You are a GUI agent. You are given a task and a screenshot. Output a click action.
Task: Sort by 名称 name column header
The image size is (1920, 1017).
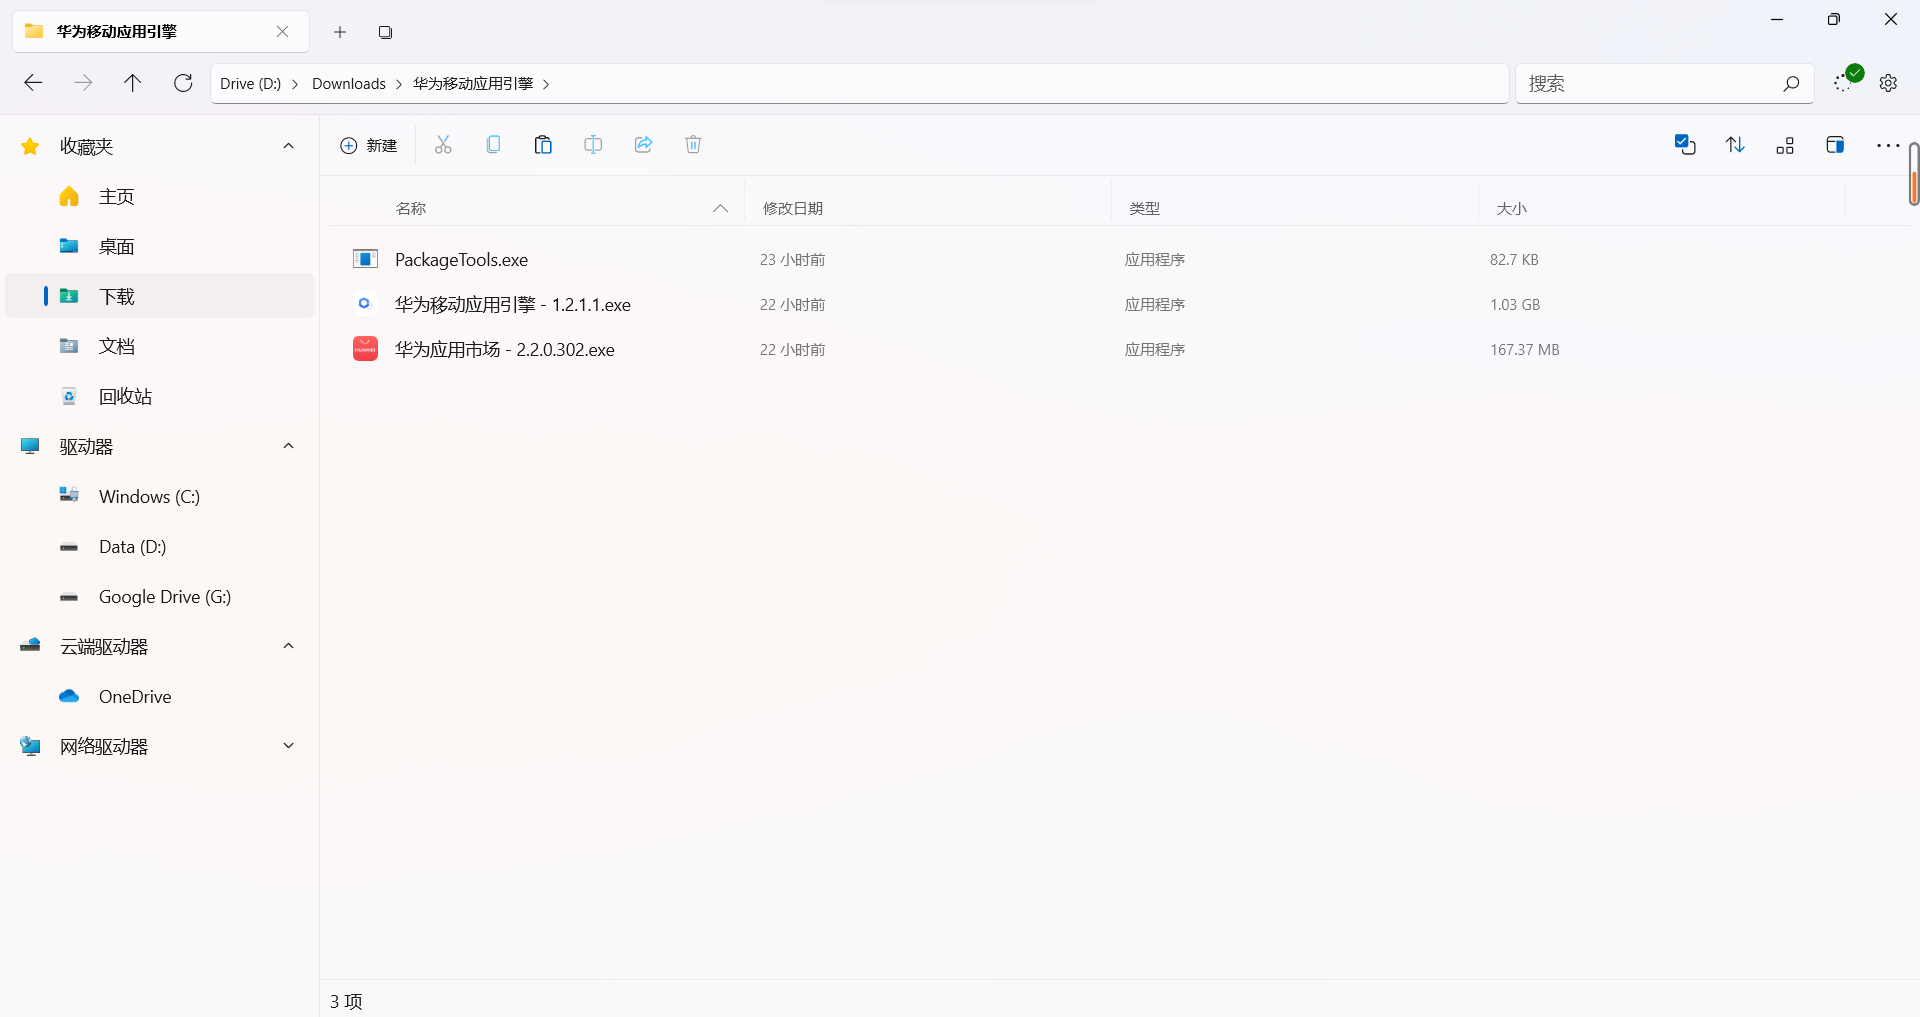(411, 208)
